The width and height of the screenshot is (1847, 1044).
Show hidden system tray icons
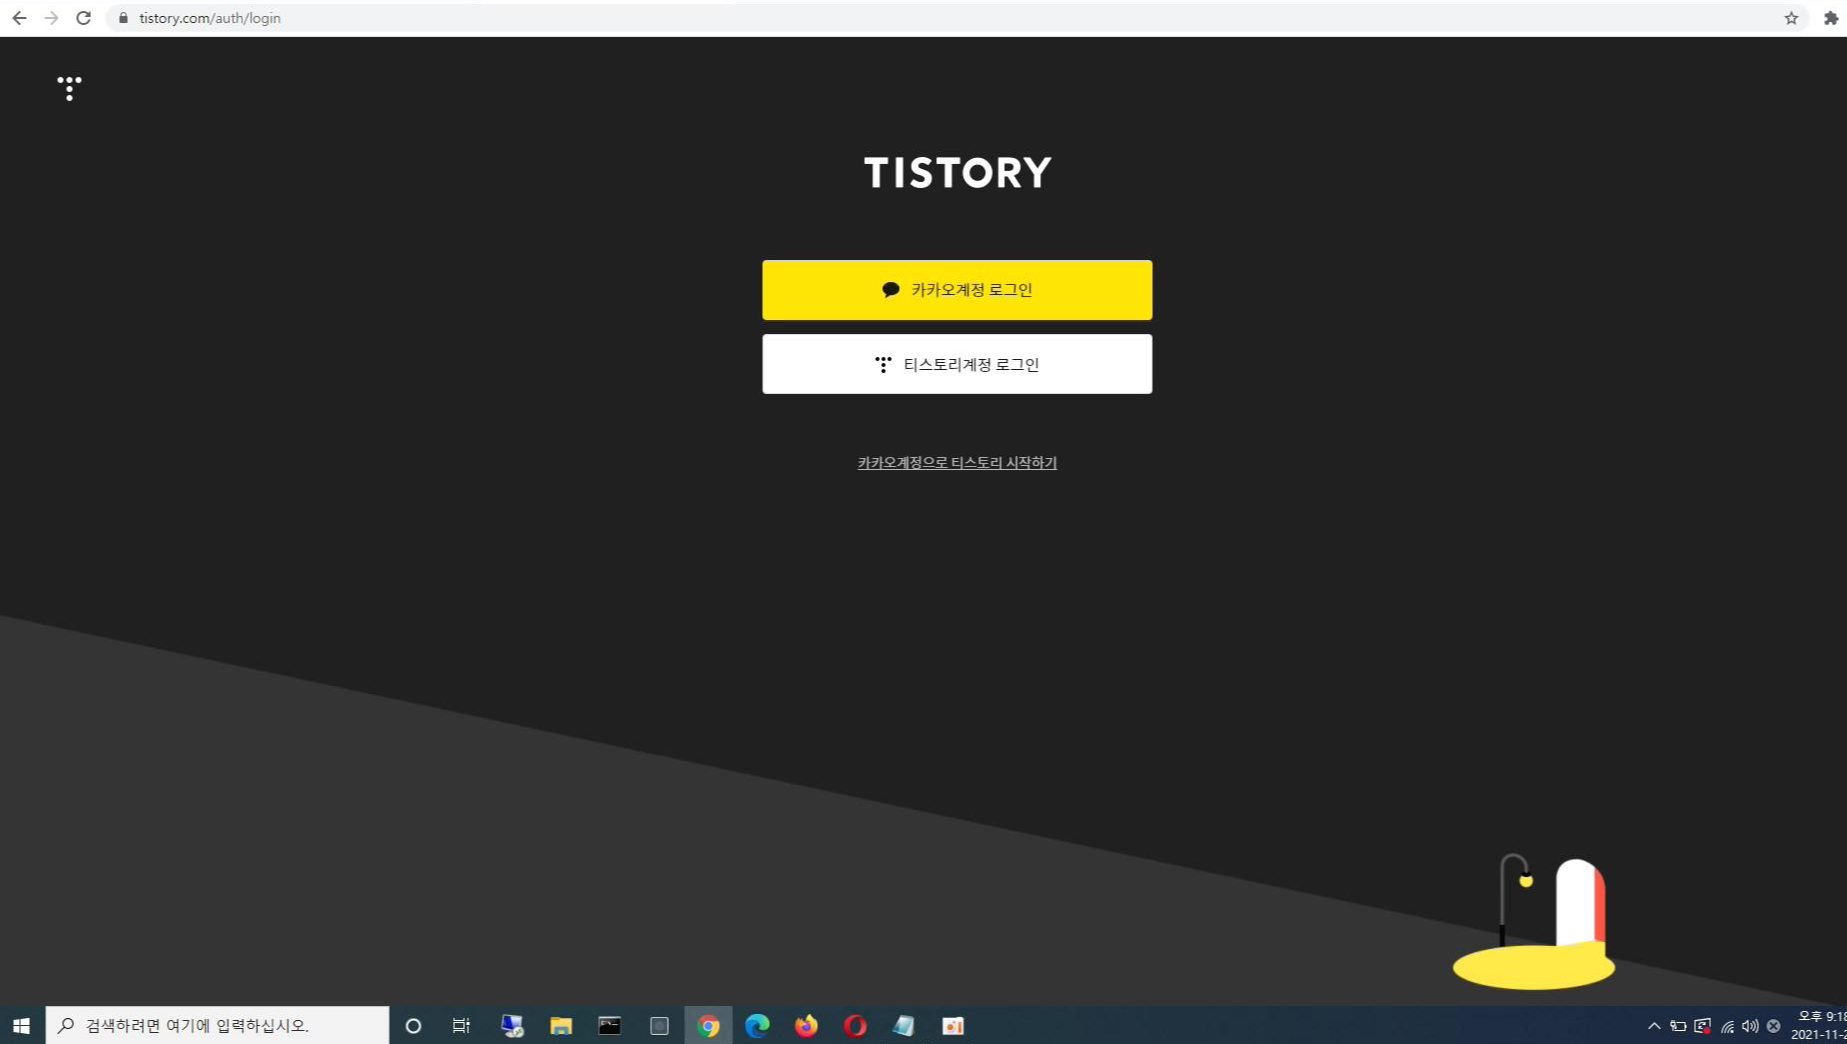click(x=1654, y=1025)
